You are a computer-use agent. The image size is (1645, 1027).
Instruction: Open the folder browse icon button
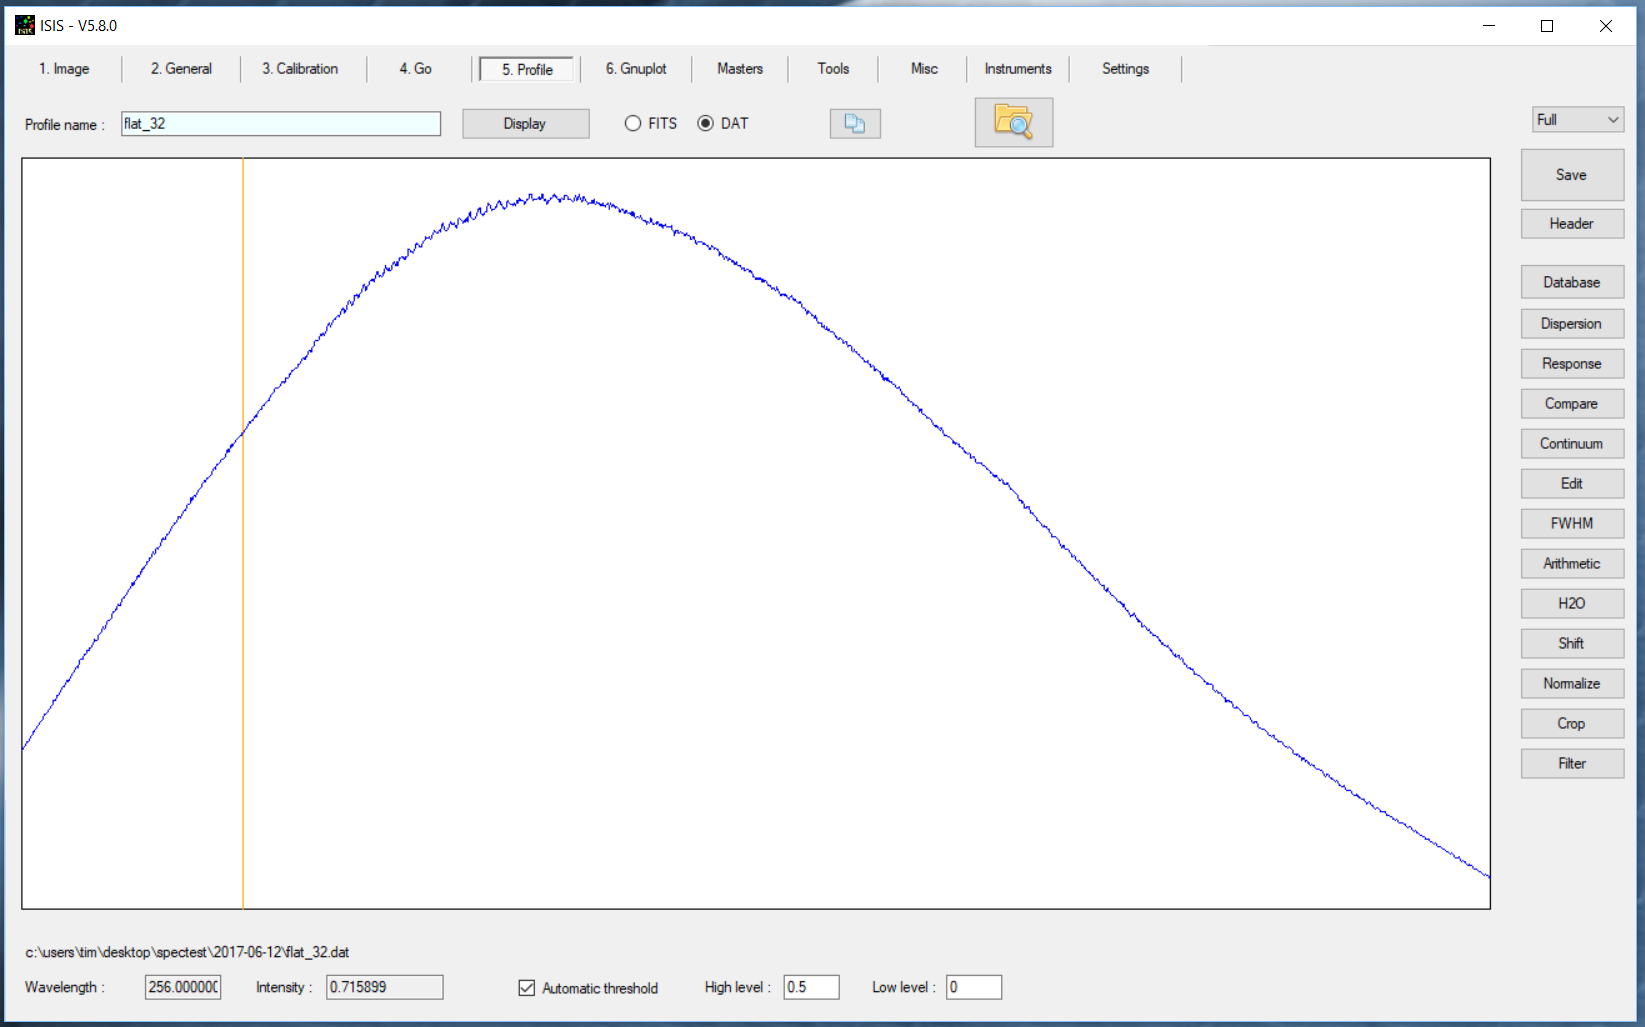1013,122
